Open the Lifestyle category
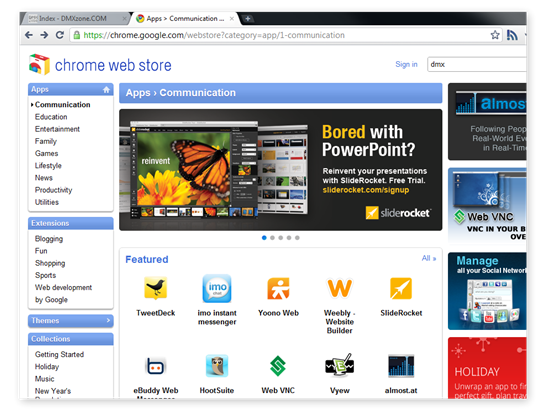 [x=48, y=166]
